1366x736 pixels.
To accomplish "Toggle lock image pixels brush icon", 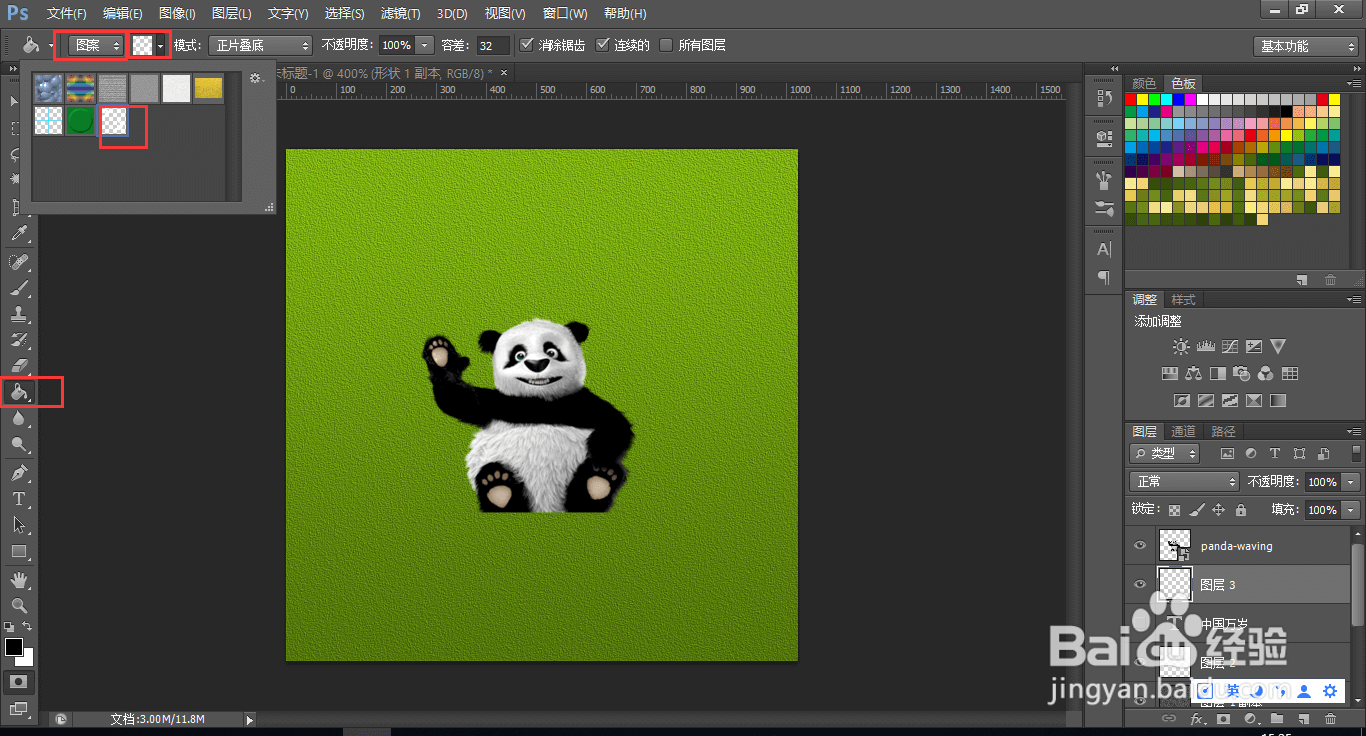I will coord(1197,510).
